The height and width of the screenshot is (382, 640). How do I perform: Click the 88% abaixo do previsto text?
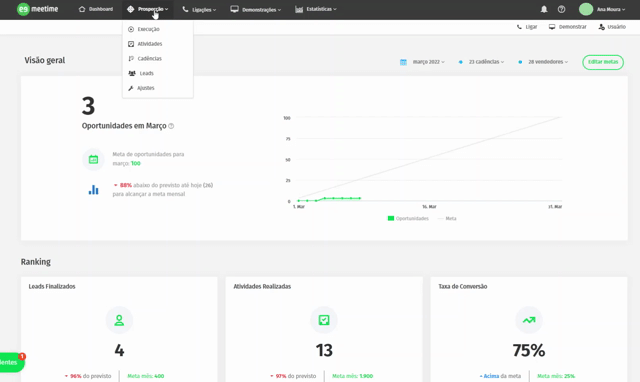[x=163, y=189]
